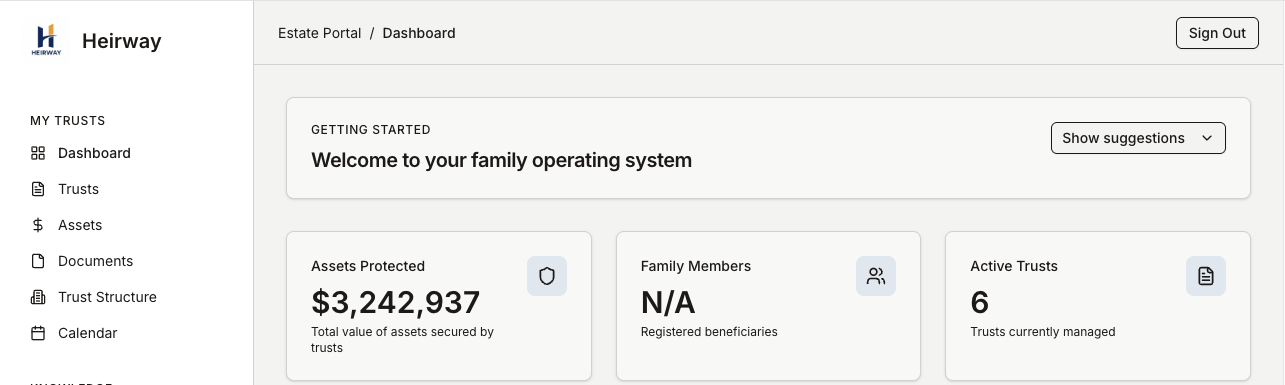Viewport: 1285px width, 385px height.
Task: Click the Family Members card title
Action: 696,266
